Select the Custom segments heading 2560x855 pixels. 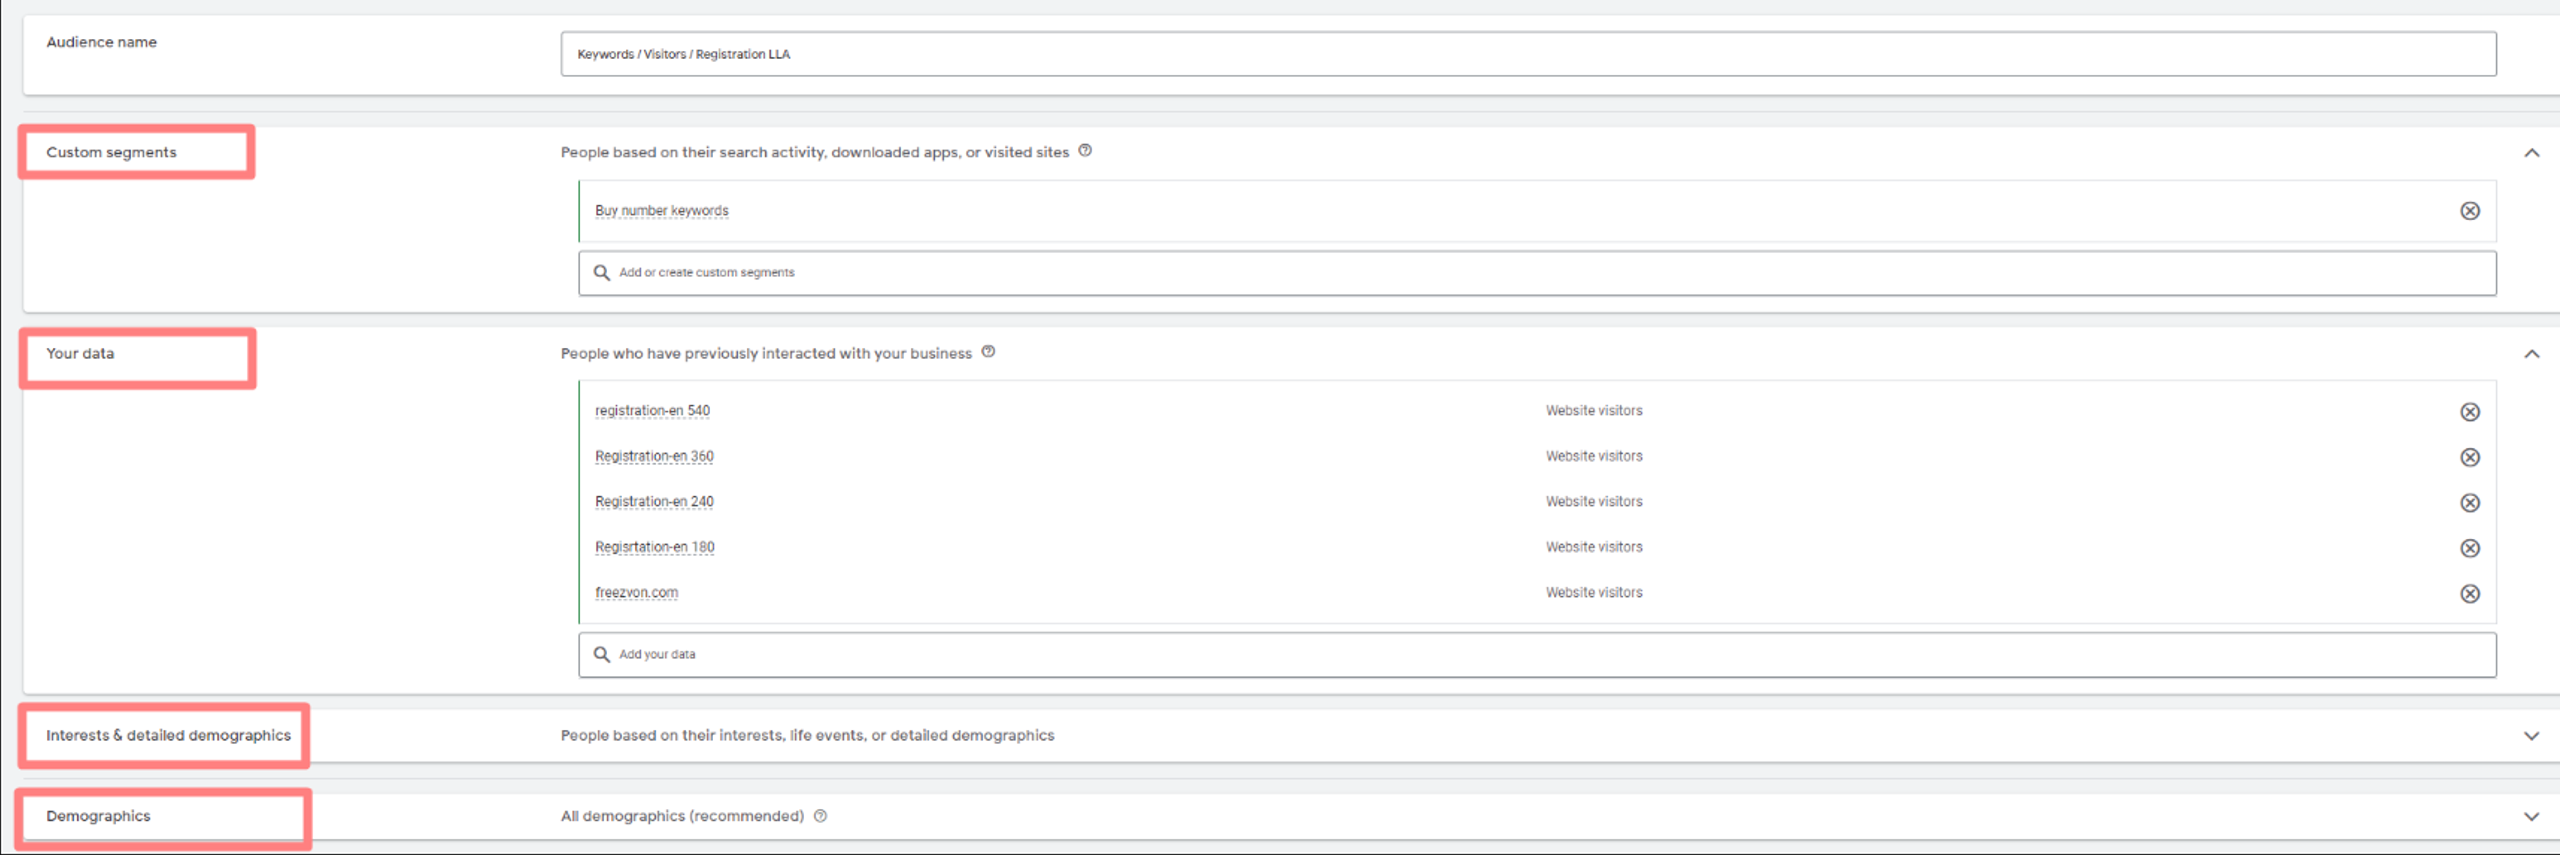tap(111, 152)
